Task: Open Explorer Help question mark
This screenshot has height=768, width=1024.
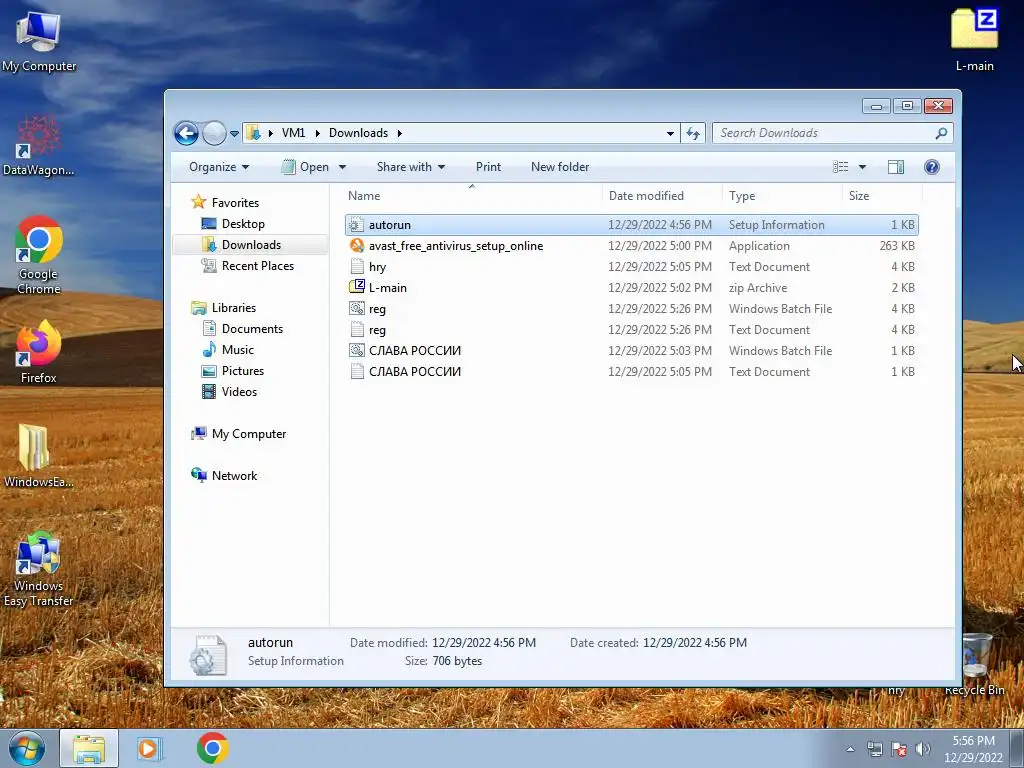Action: pyautogui.click(x=932, y=167)
